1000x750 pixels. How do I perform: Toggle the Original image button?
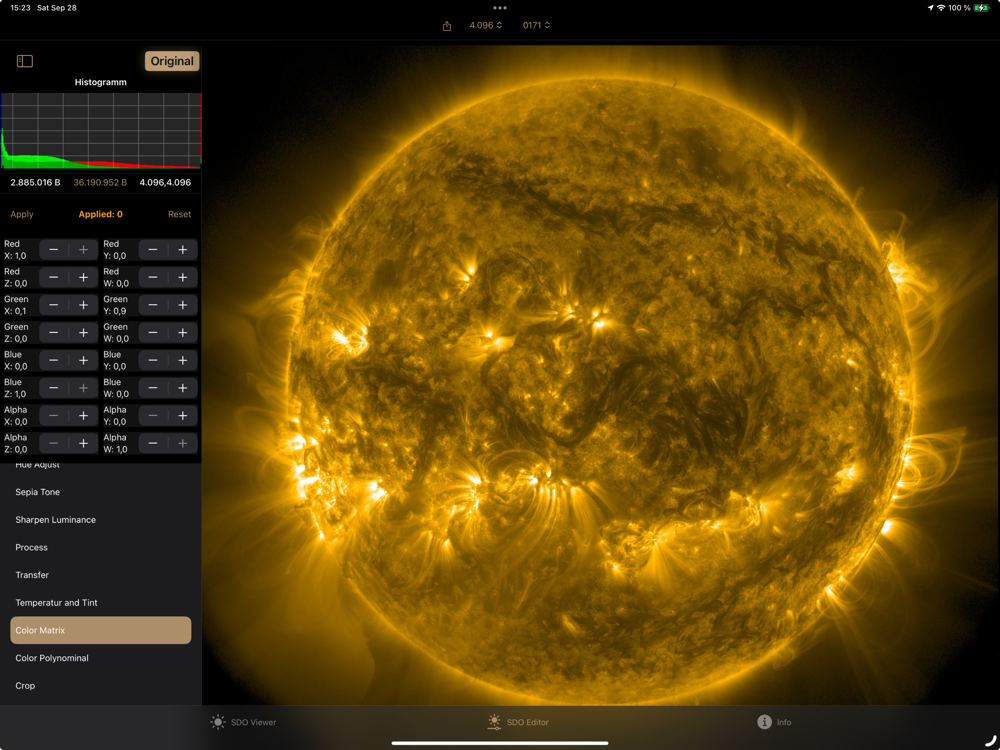click(172, 61)
